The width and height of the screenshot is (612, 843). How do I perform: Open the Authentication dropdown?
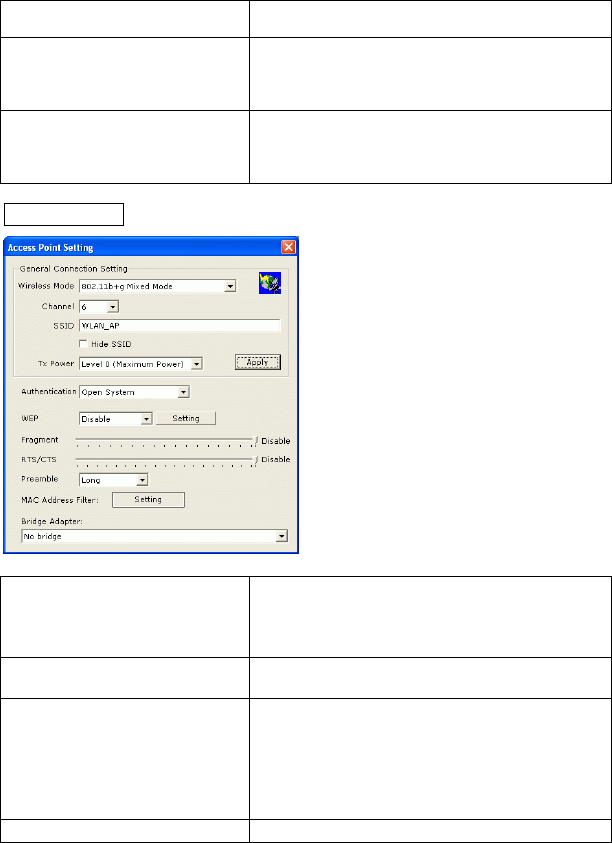pyautogui.click(x=134, y=392)
